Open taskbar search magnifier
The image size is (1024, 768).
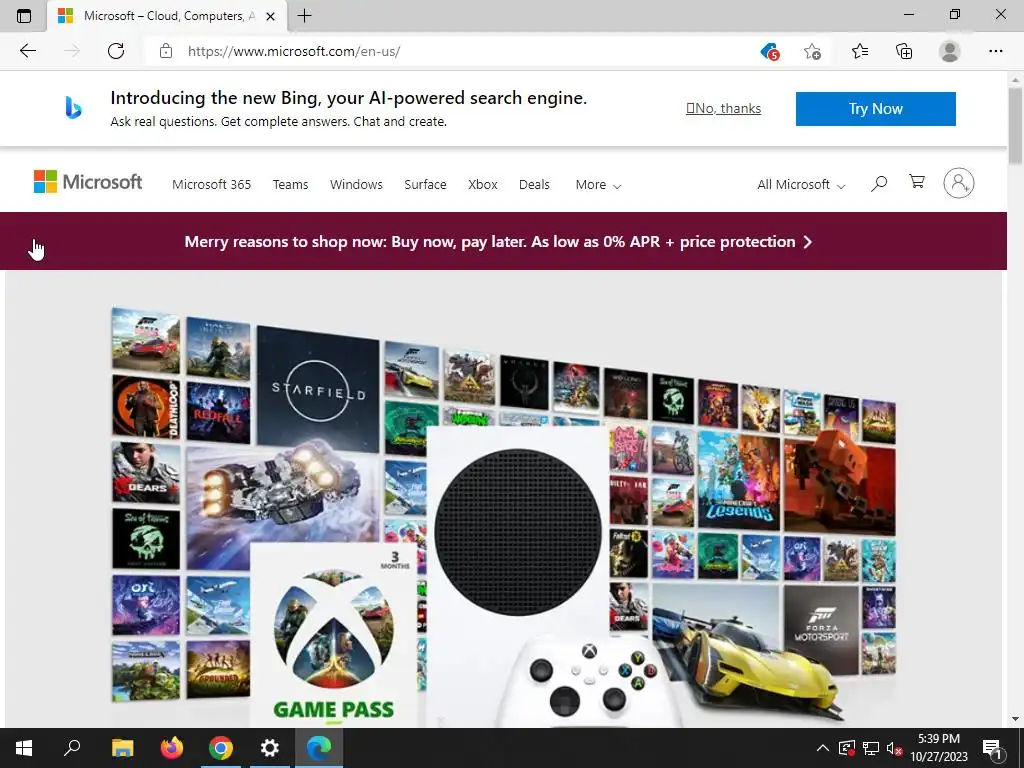[72, 748]
